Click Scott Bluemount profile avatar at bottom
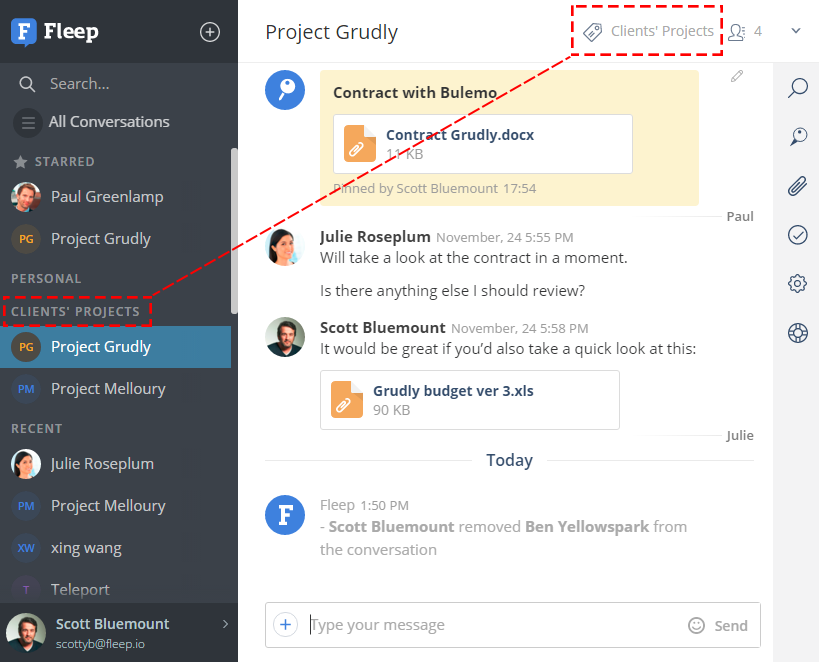This screenshot has height=662, width=819. tap(26, 633)
